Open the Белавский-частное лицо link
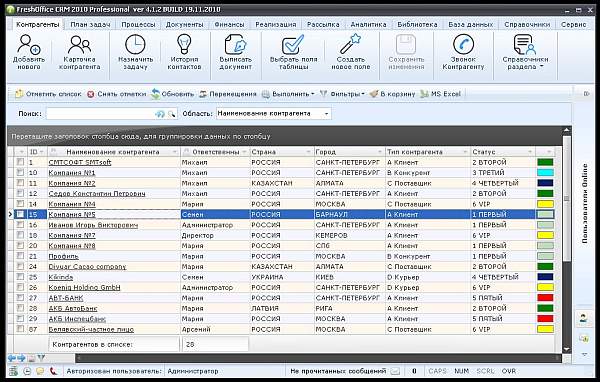Viewport: 600px width, 382px height. [91, 329]
